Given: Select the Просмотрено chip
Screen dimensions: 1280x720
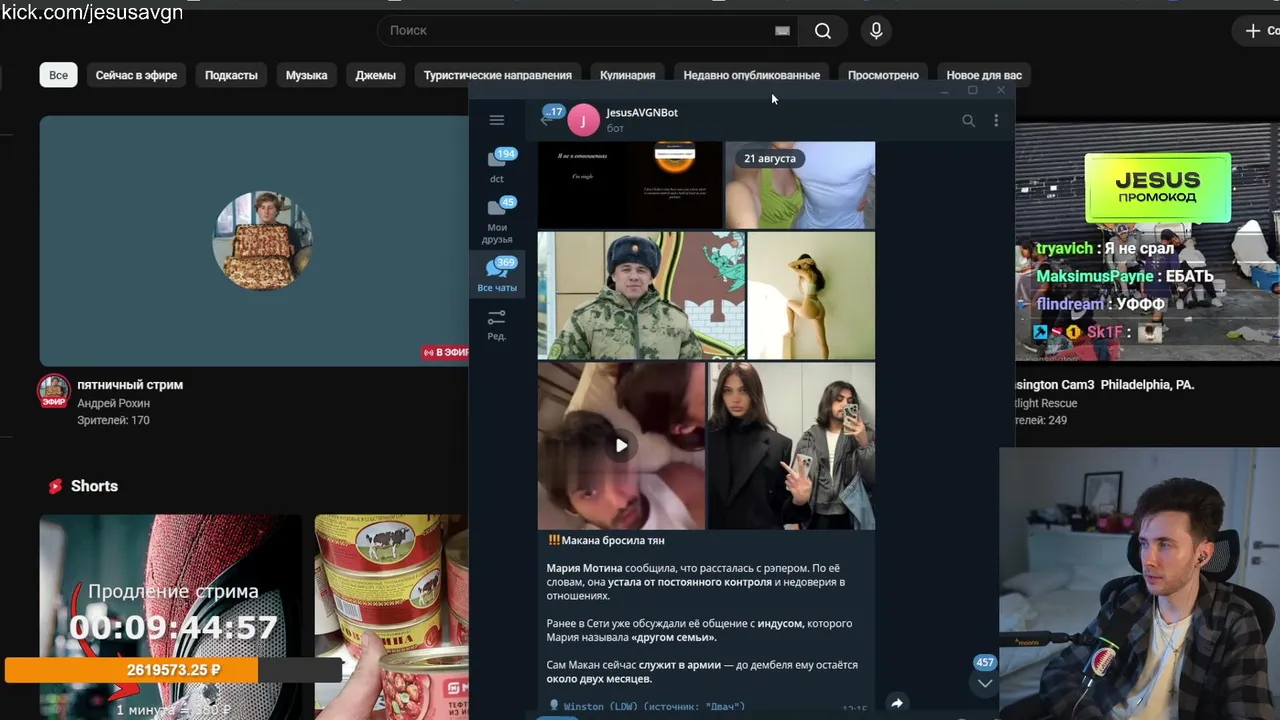Looking at the screenshot, I should click(x=883, y=75).
